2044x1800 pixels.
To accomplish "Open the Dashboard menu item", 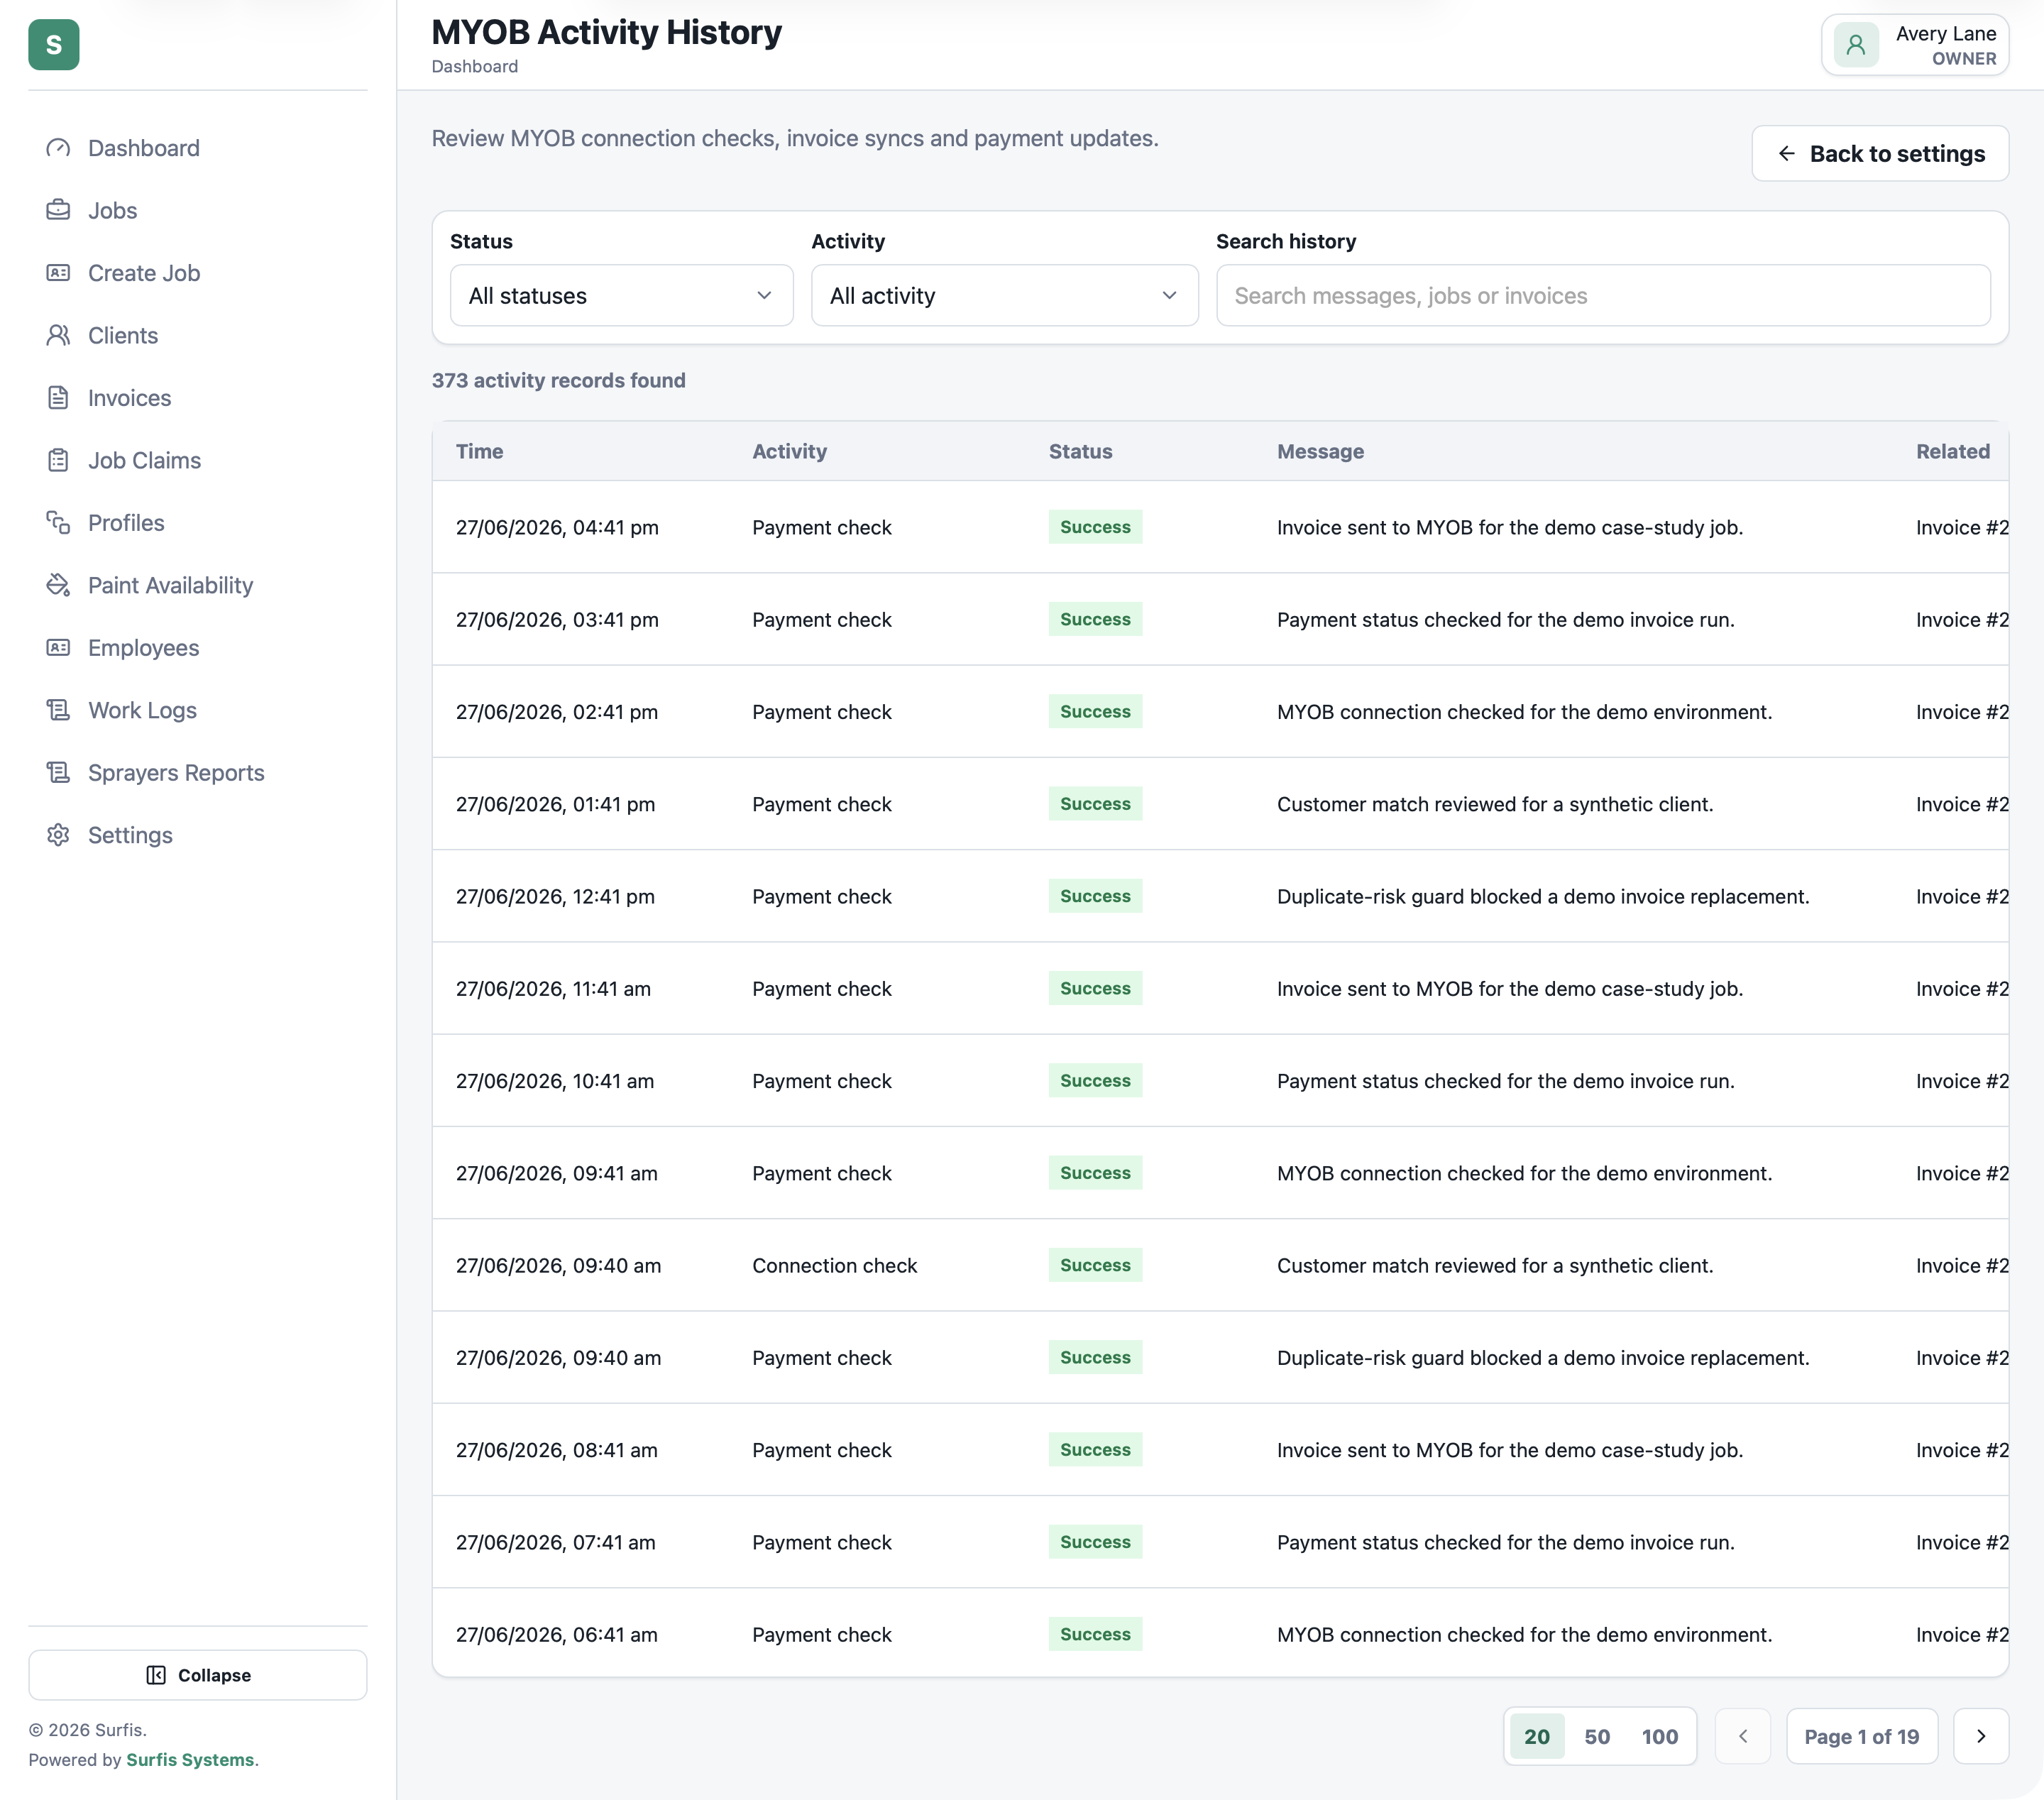I will coord(198,148).
